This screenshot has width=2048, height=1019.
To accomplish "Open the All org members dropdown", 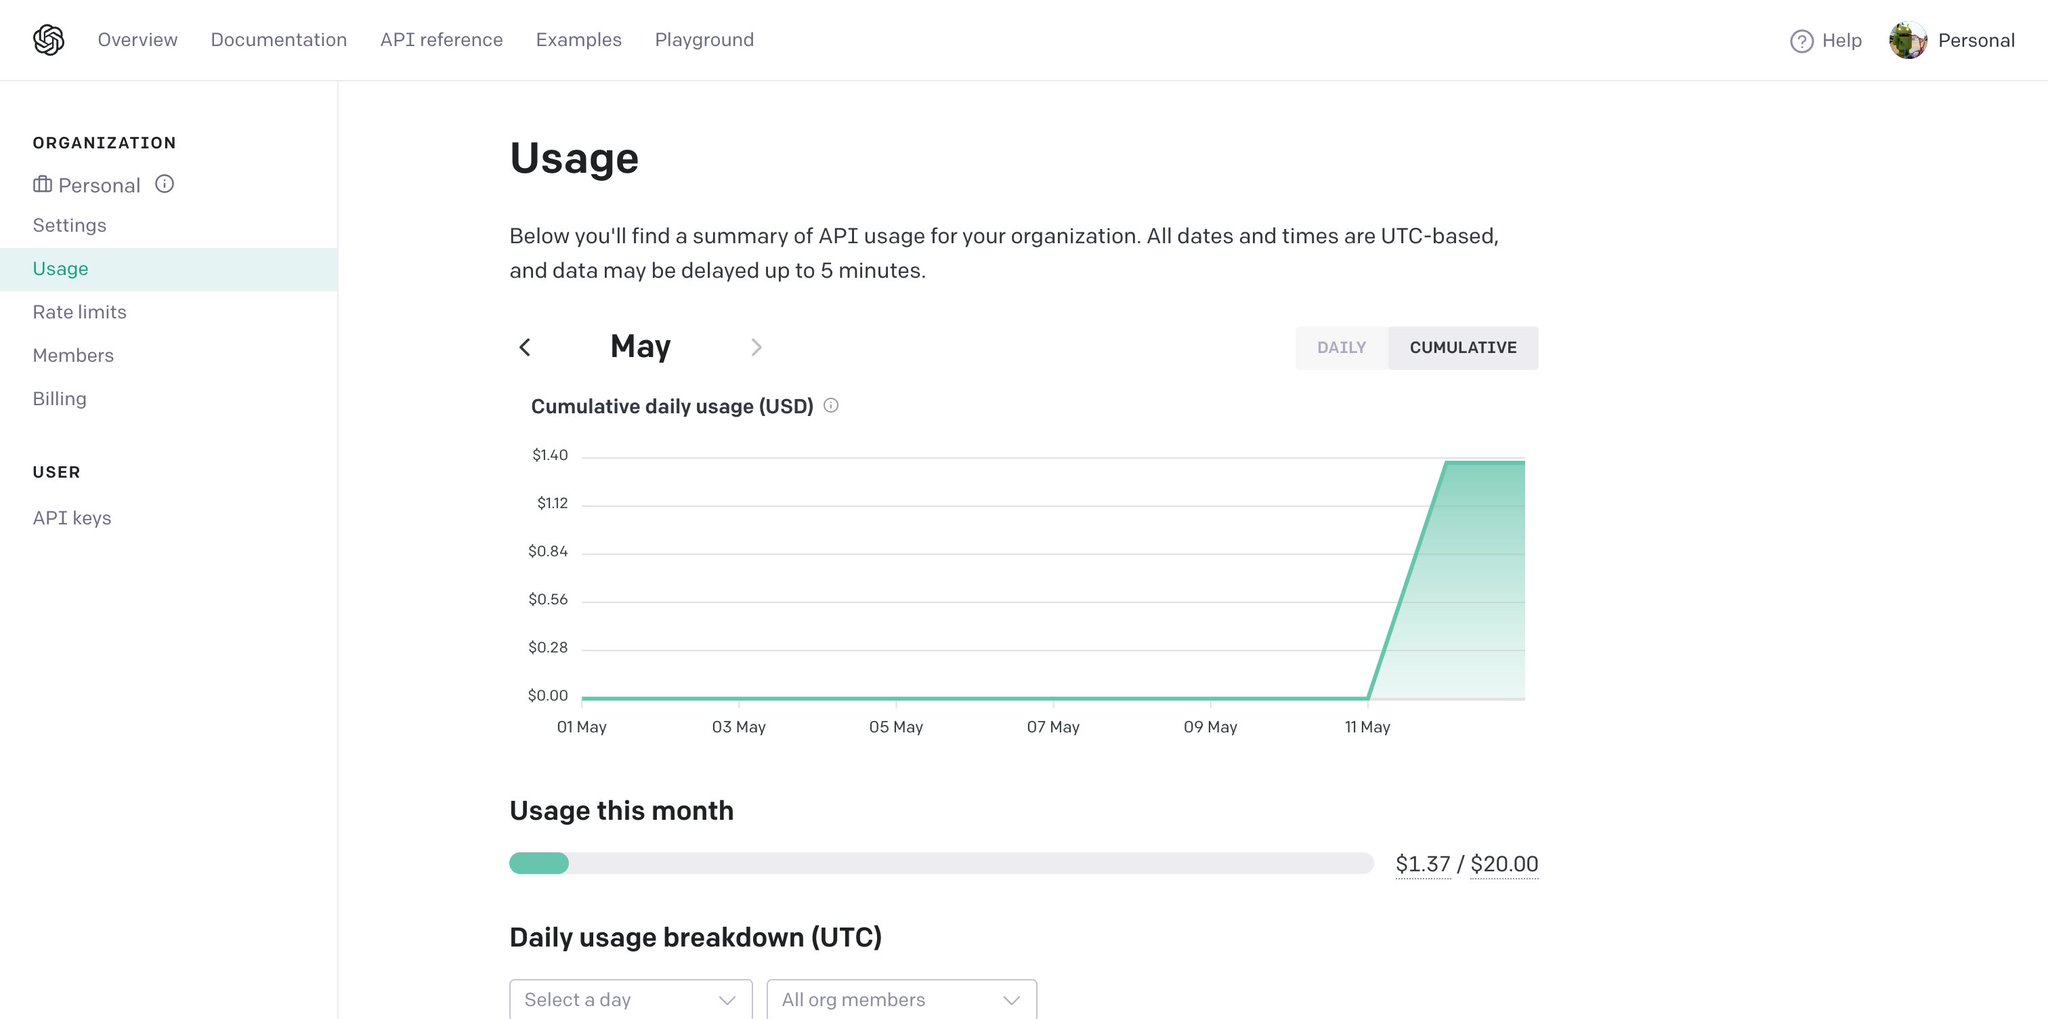I will [902, 999].
